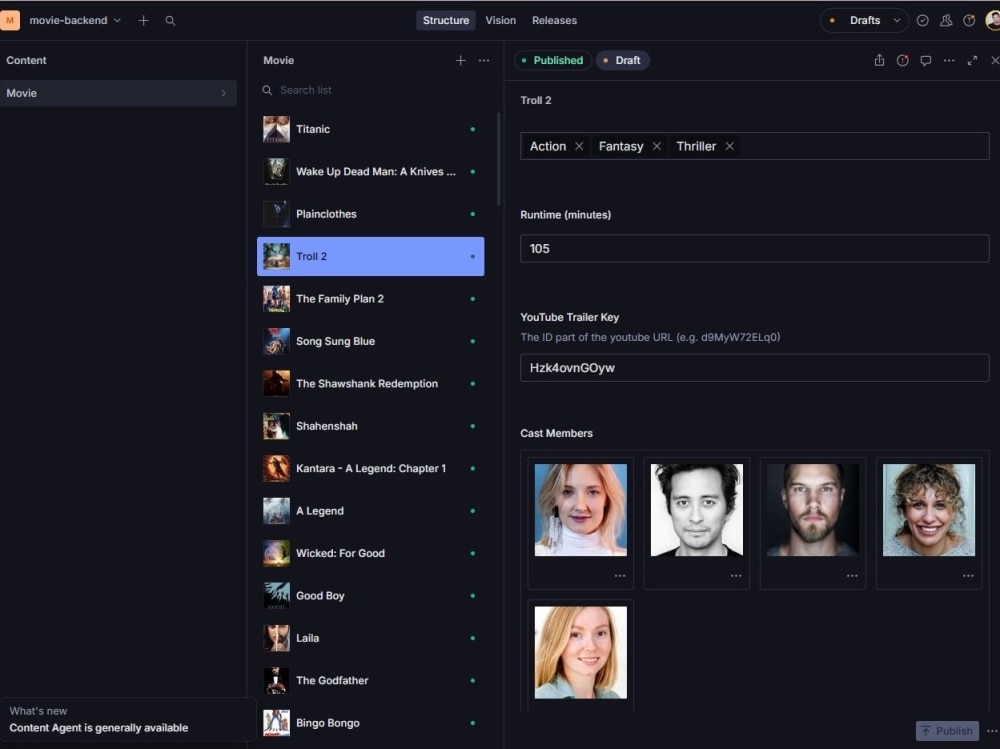The width and height of the screenshot is (1000, 749).
Task: Open the Laila movie entry
Action: tap(371, 638)
